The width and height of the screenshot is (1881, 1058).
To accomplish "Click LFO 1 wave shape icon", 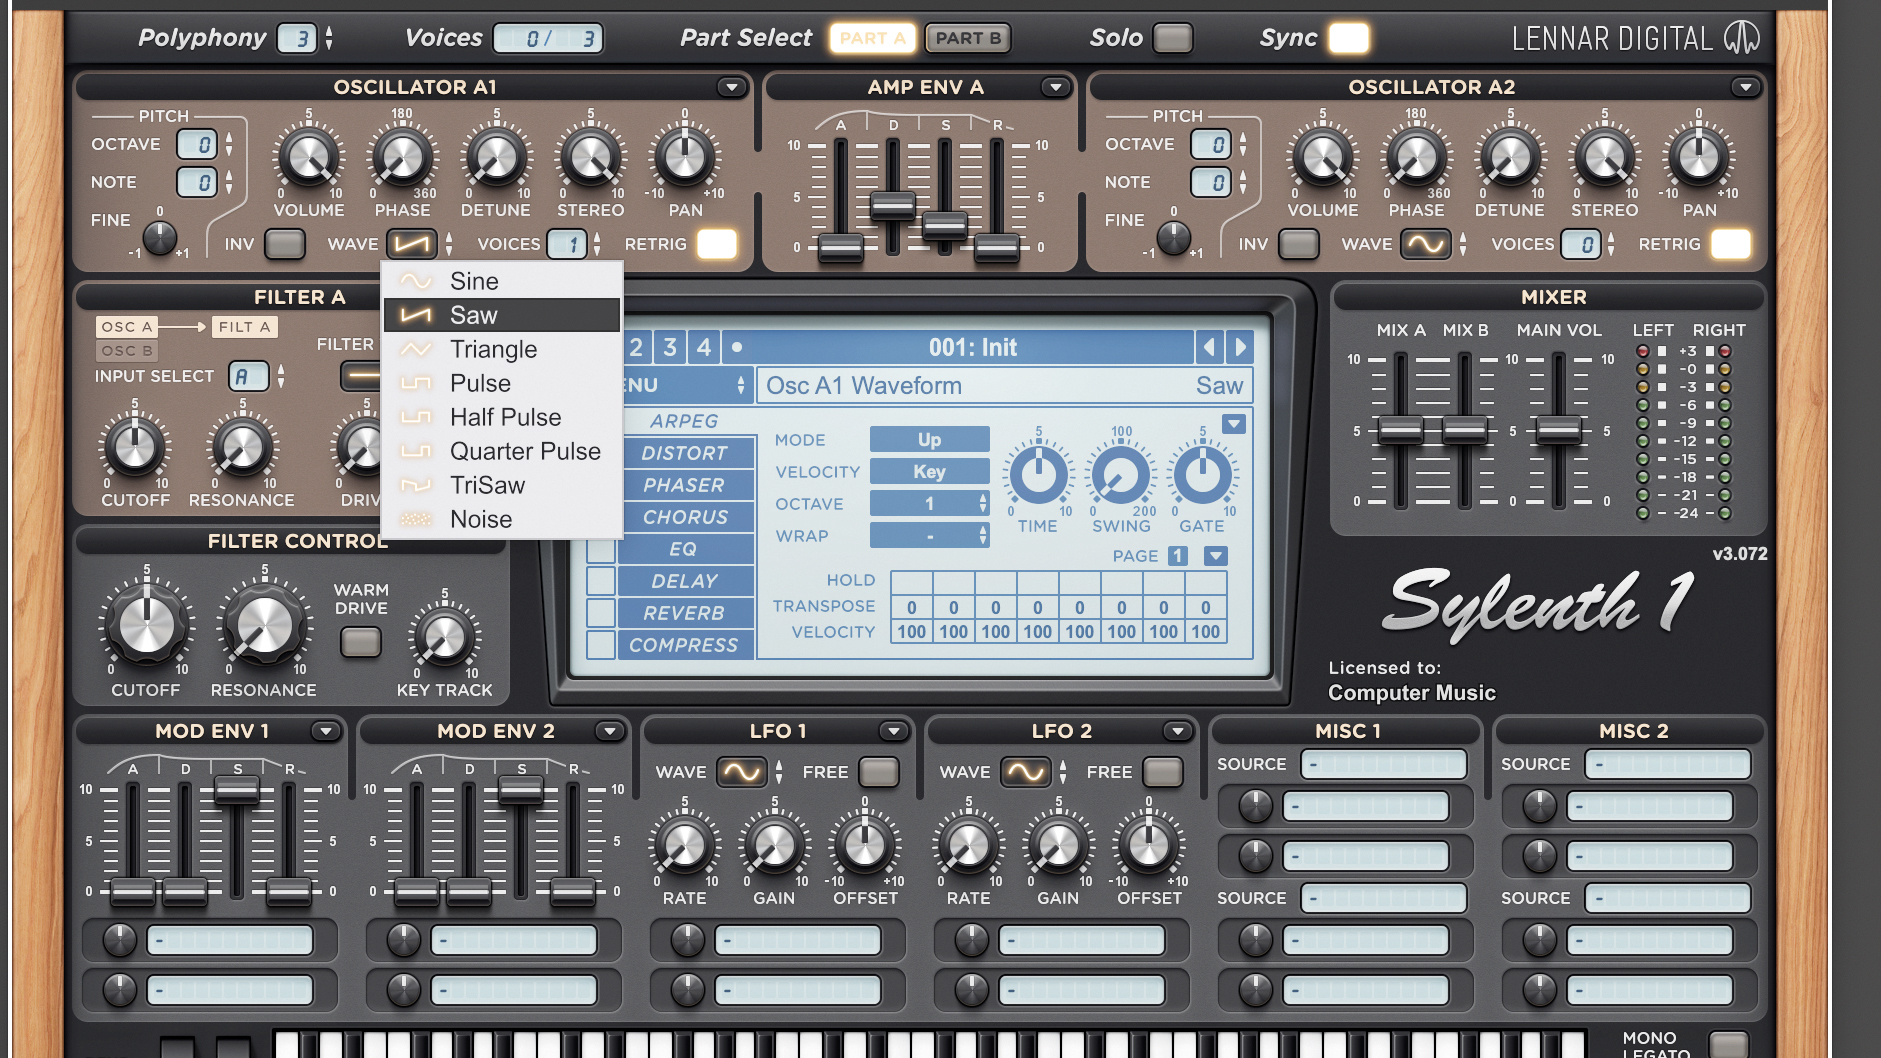I will coord(742,772).
